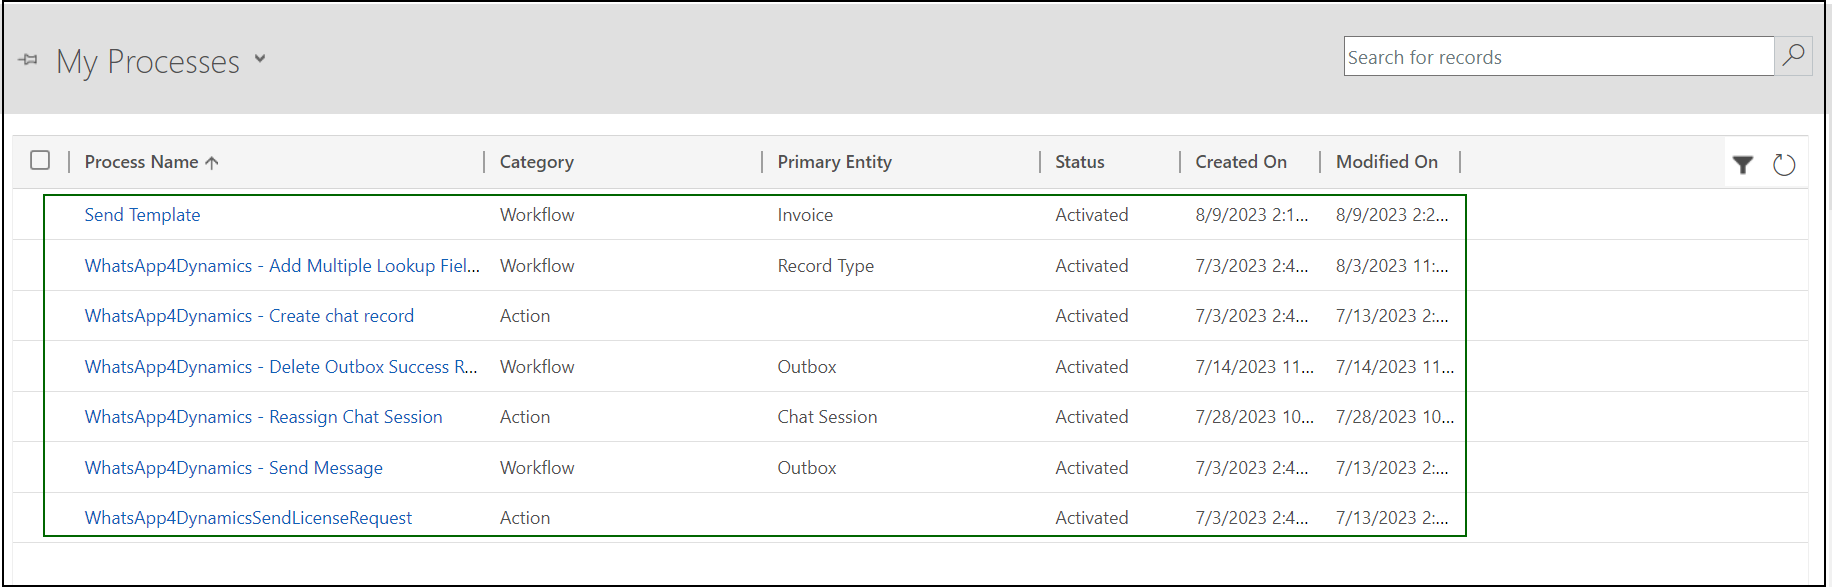Click the funnel filter icon
The width and height of the screenshot is (1832, 587).
click(x=1743, y=165)
